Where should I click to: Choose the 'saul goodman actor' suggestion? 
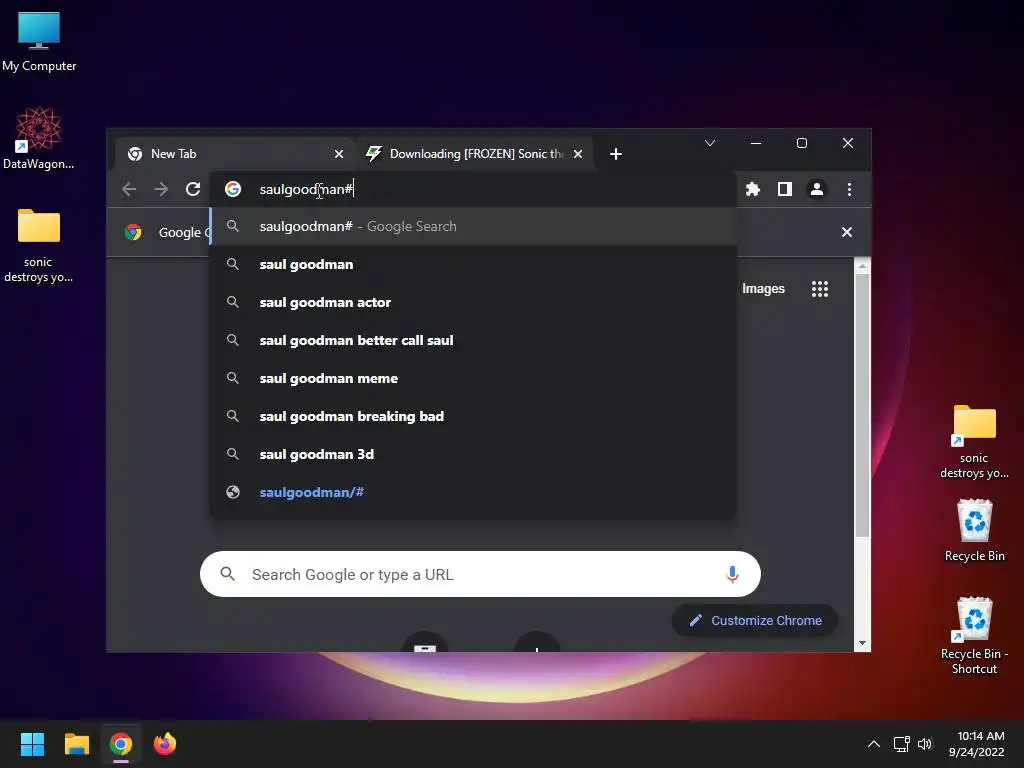tap(473, 302)
